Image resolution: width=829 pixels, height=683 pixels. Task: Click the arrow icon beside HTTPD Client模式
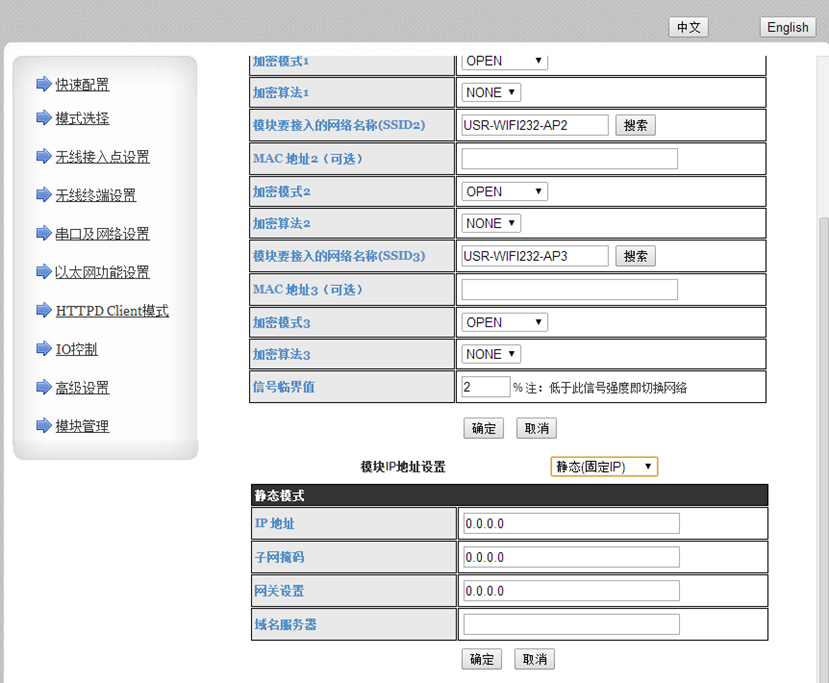tap(43, 310)
